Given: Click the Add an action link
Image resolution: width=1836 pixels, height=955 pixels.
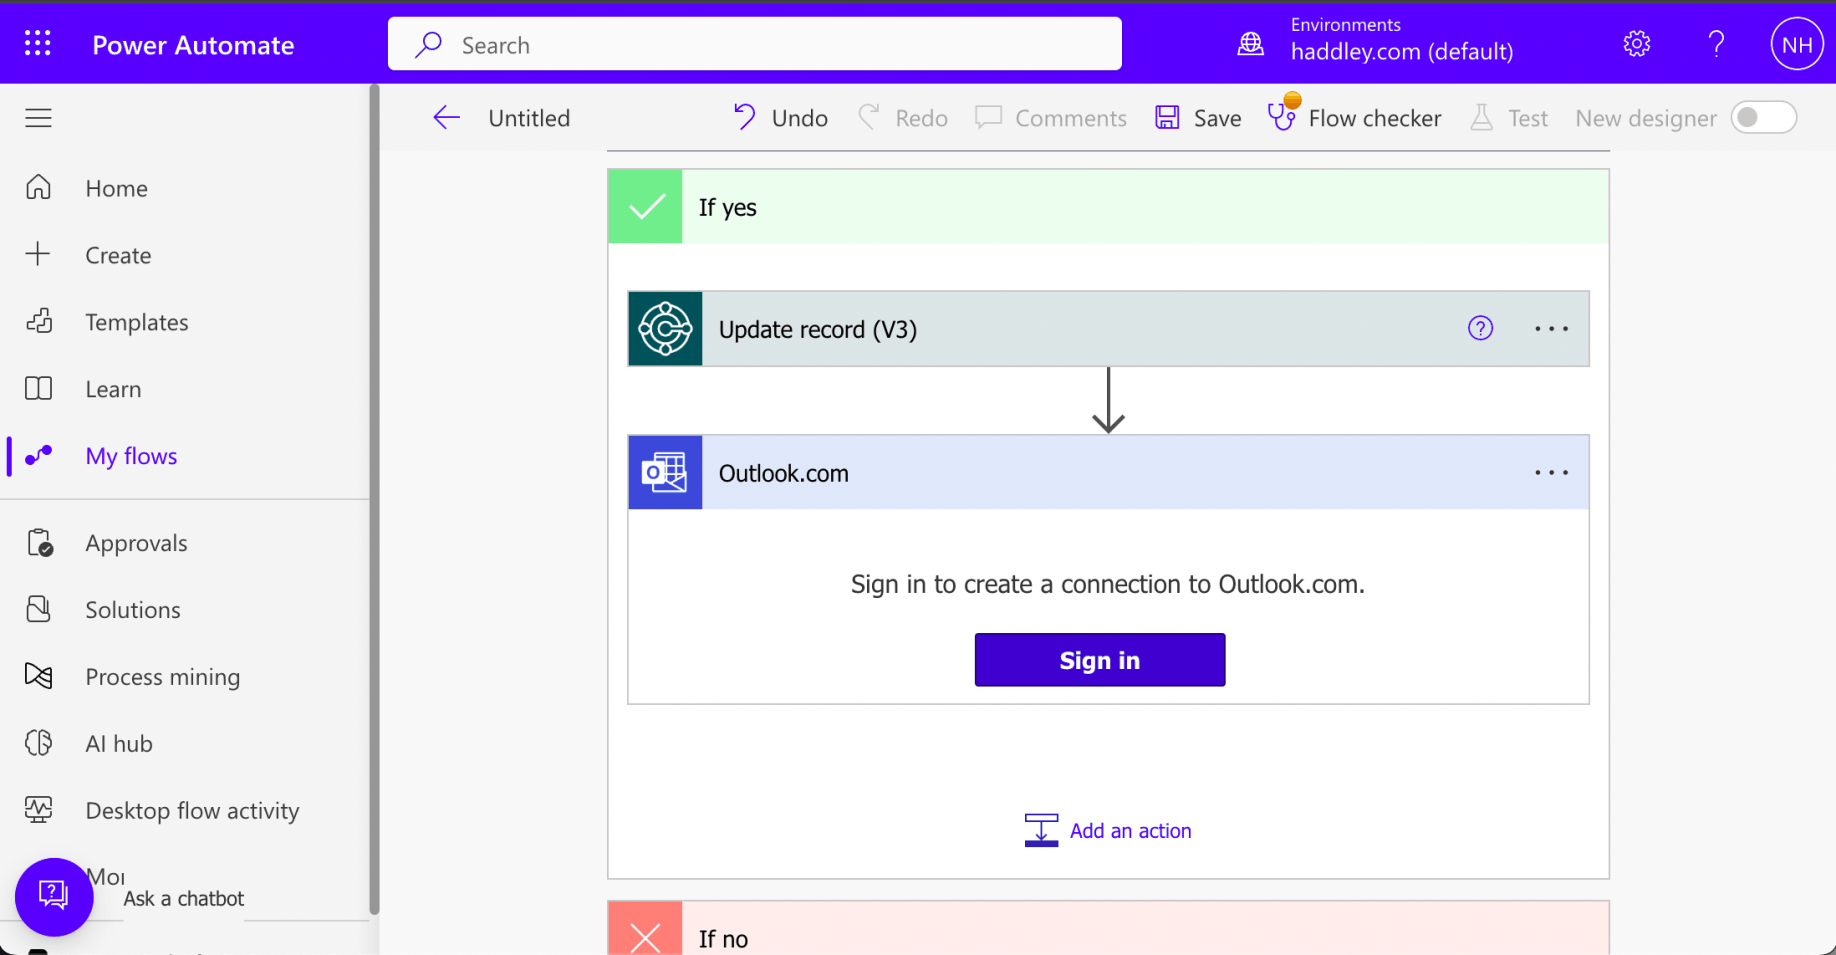Looking at the screenshot, I should tap(1130, 831).
